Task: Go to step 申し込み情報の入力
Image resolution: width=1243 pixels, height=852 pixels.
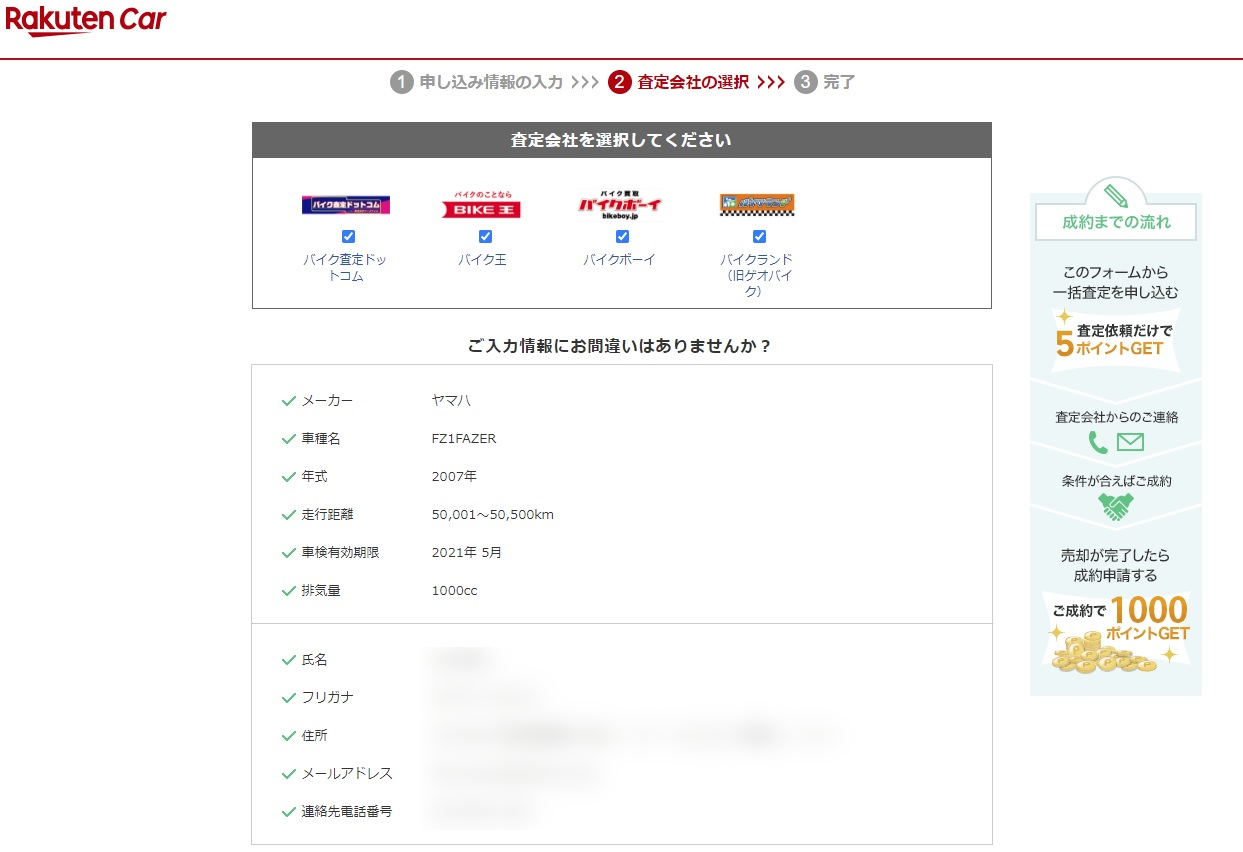Action: (491, 82)
